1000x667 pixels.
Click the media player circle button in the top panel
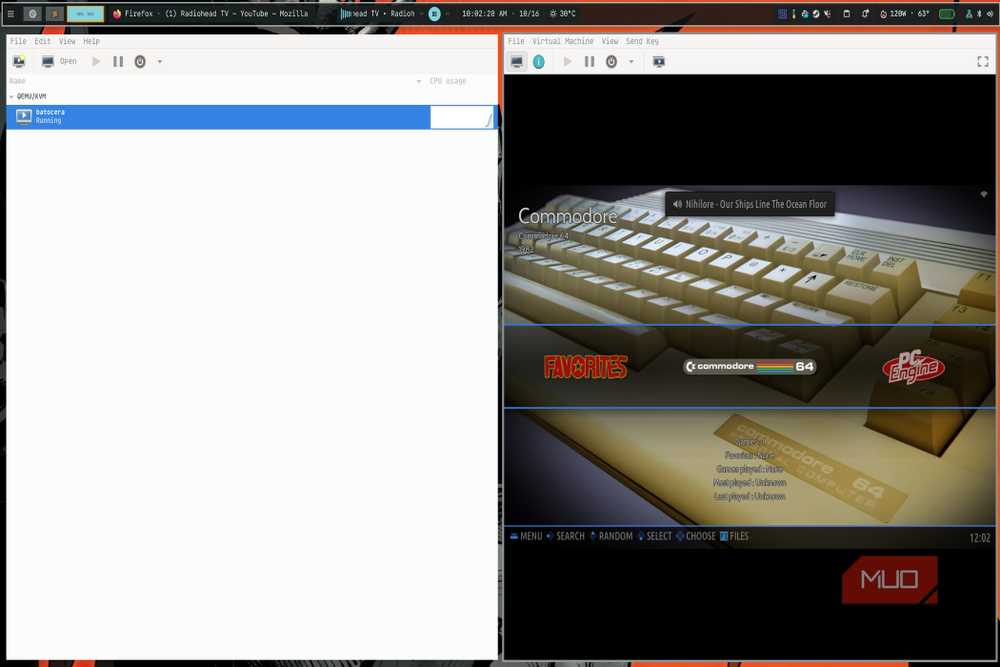coord(434,13)
